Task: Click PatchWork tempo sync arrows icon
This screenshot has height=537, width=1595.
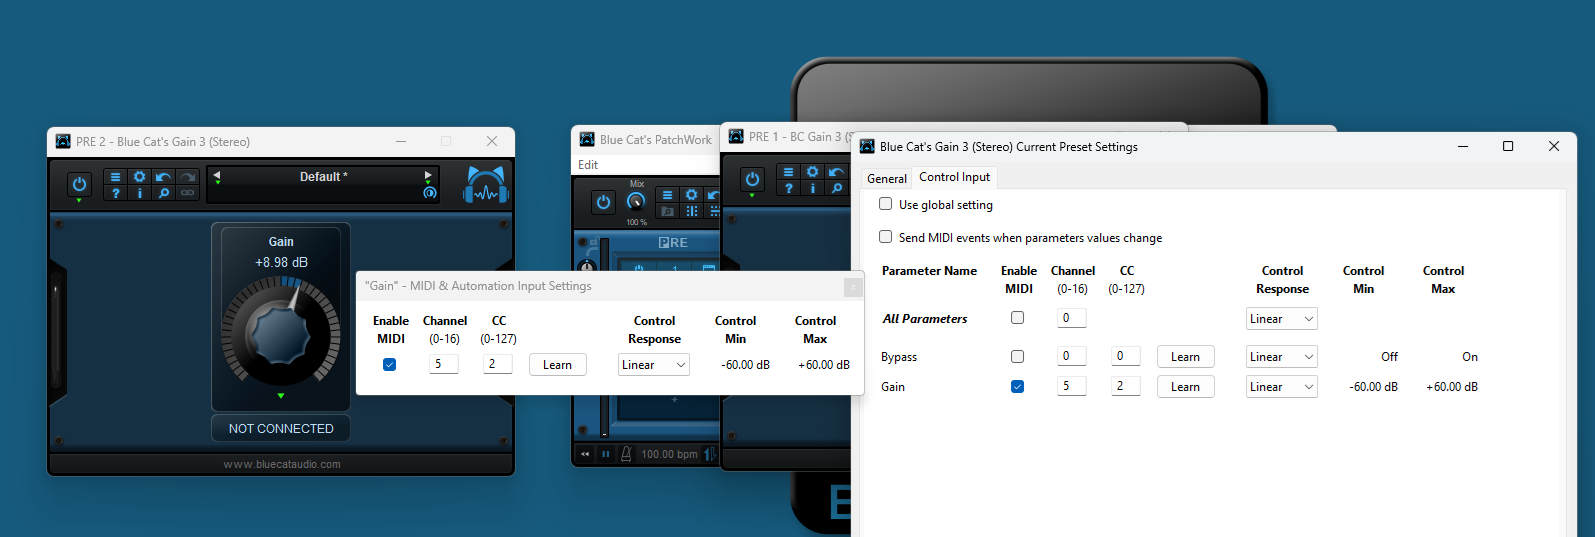Action: (x=710, y=454)
